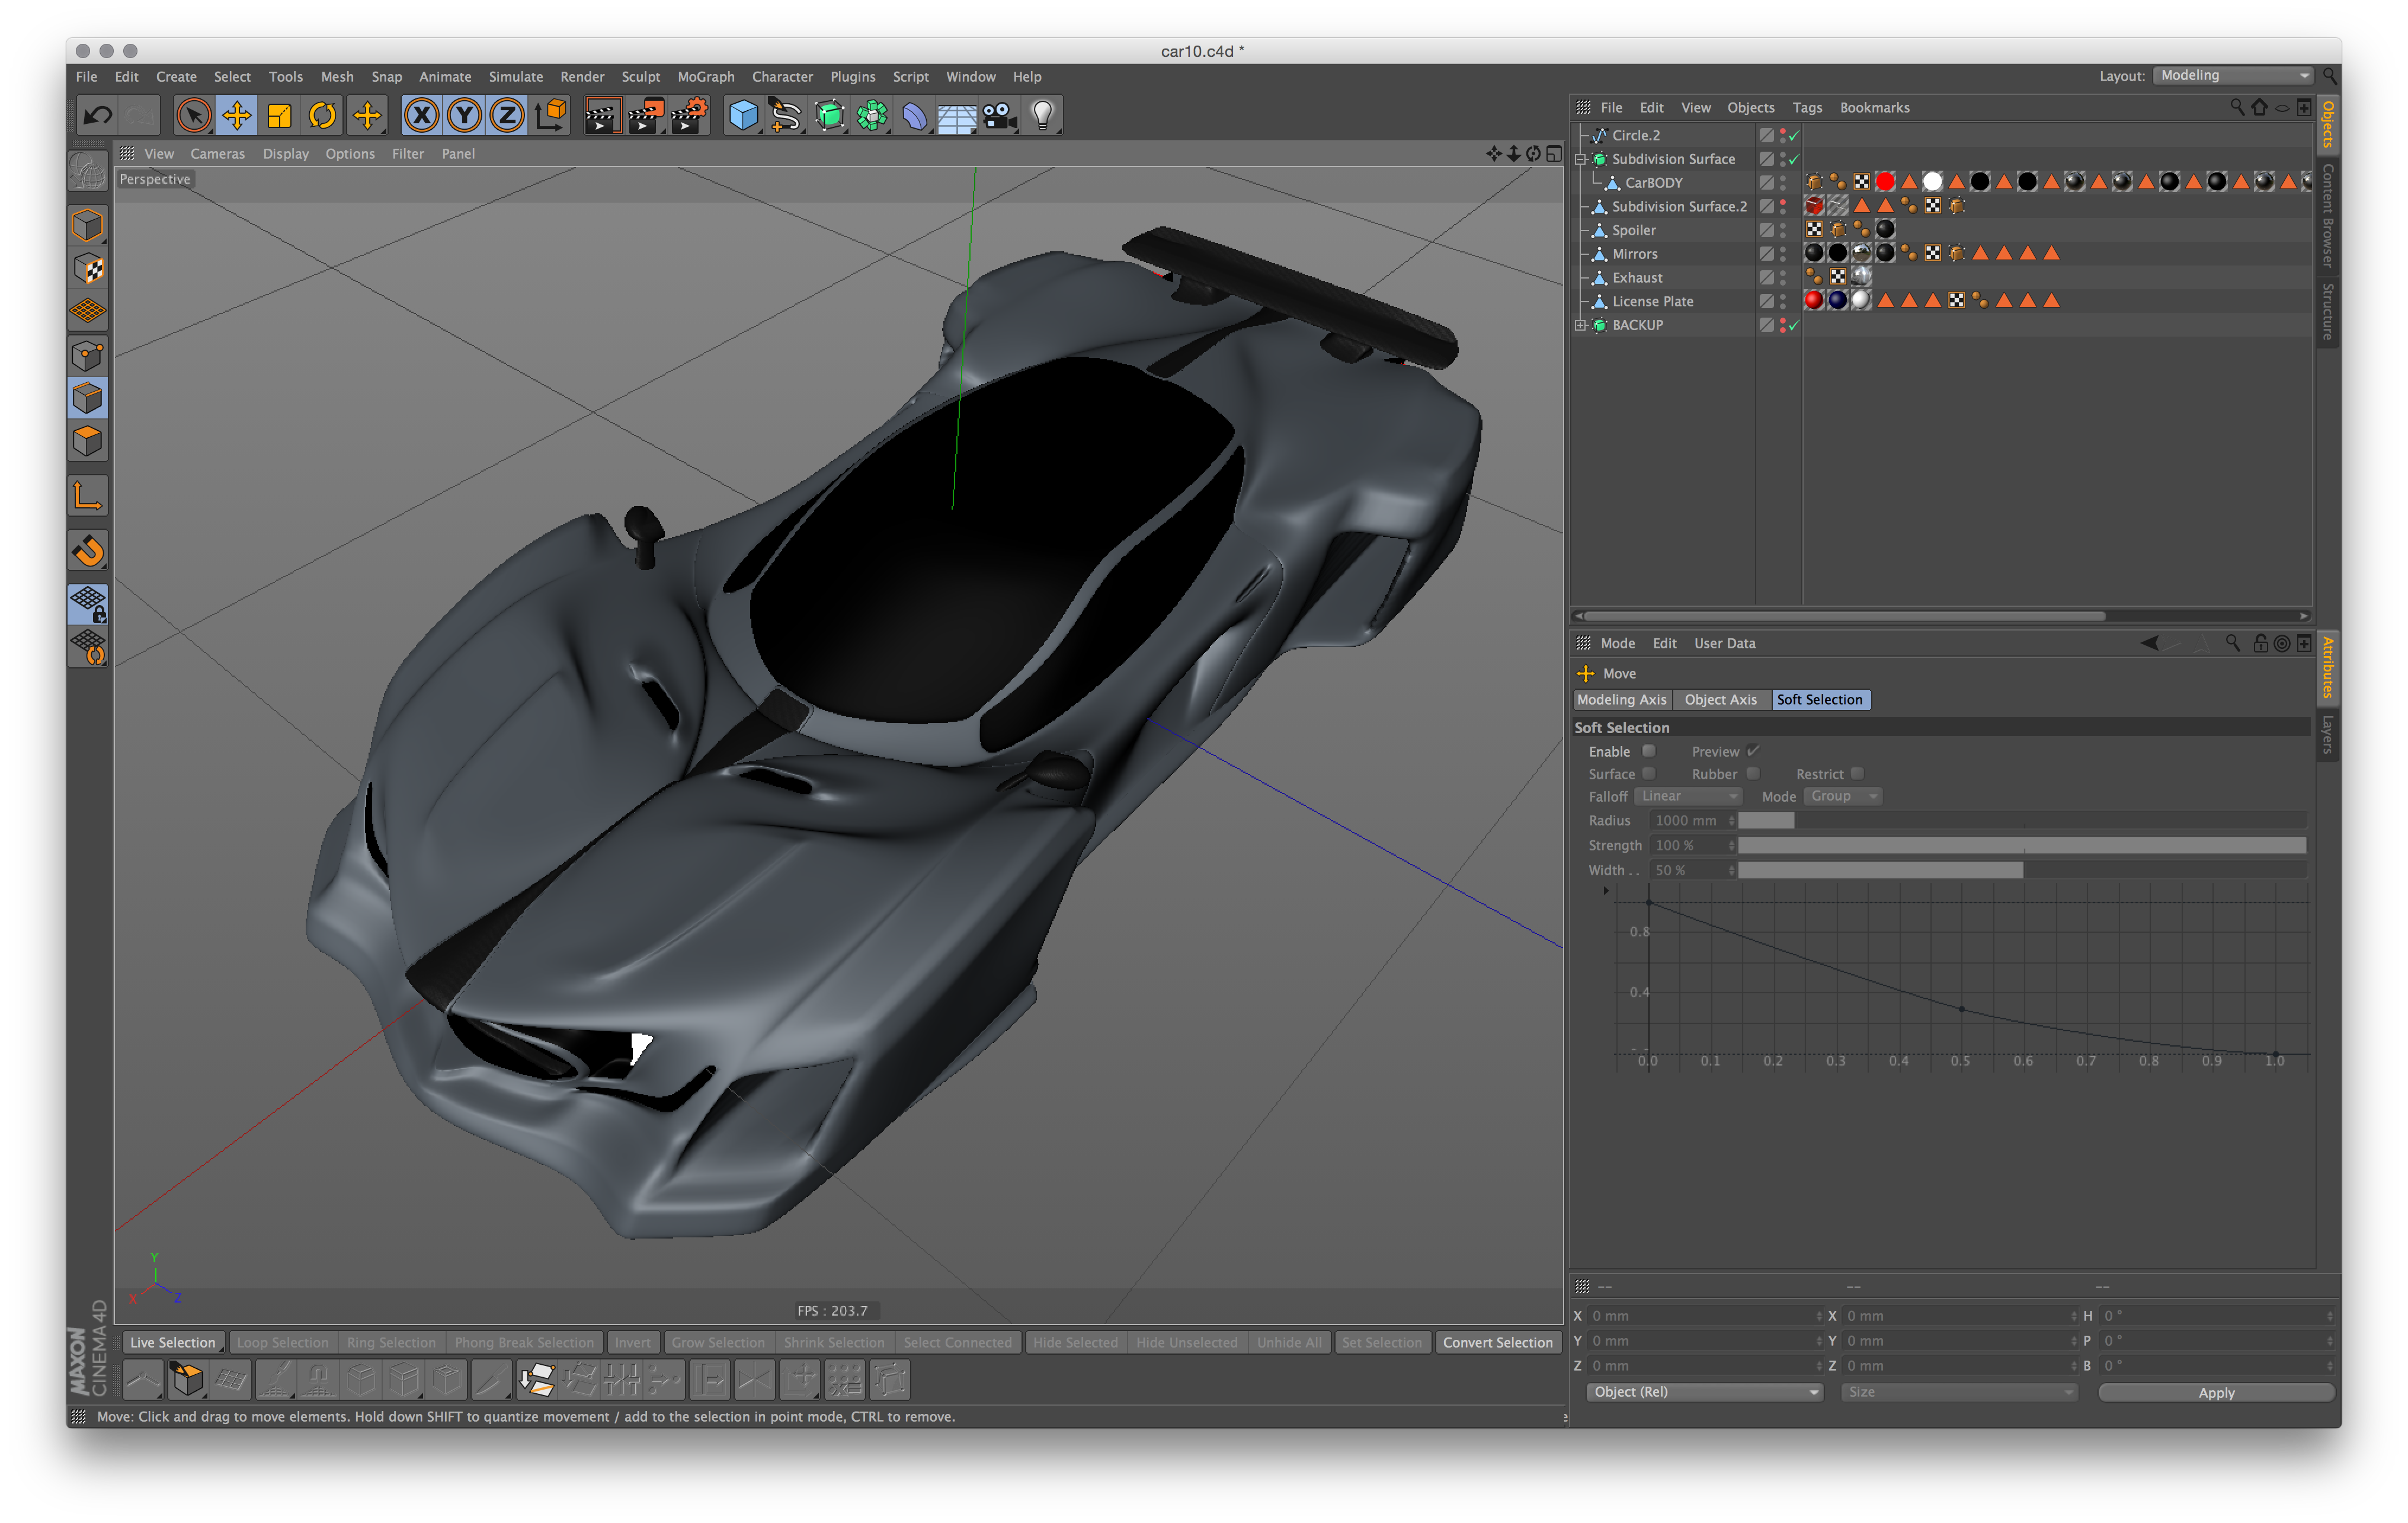Switch to Texture mode checkered cube icon
The image size is (2408, 1523).
click(x=88, y=268)
